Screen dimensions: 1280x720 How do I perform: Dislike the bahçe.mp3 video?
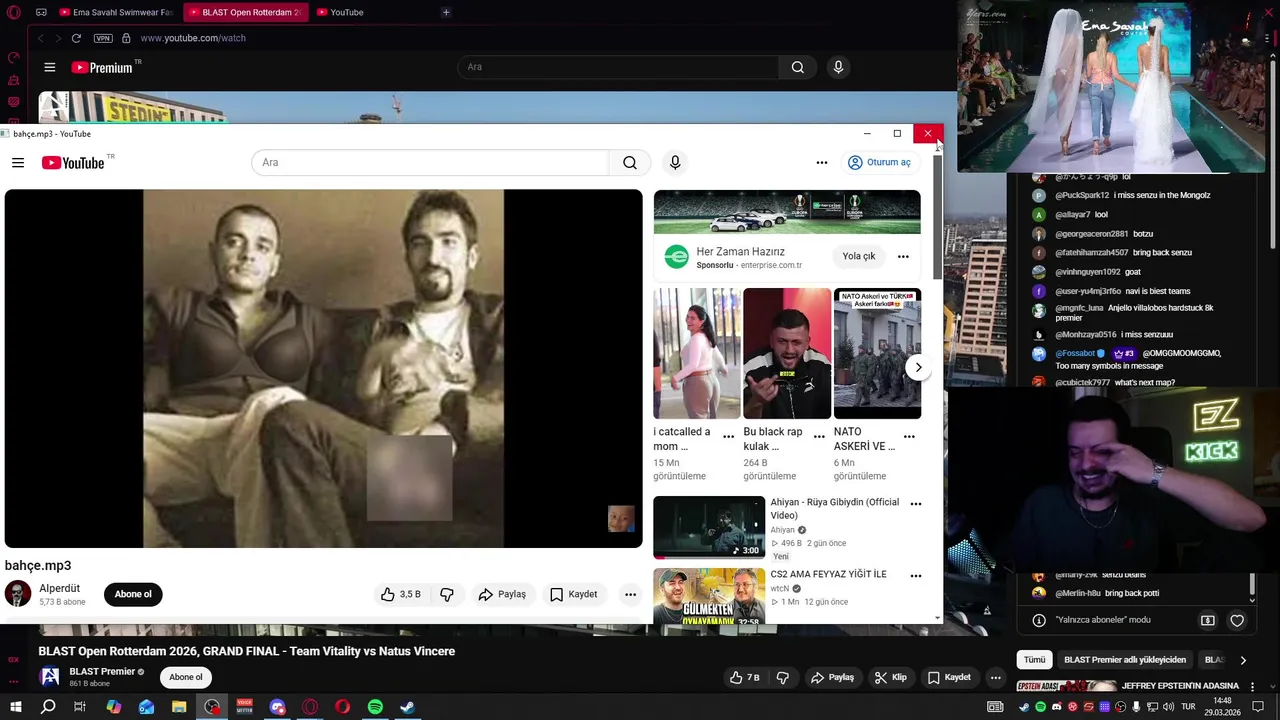pos(447,594)
